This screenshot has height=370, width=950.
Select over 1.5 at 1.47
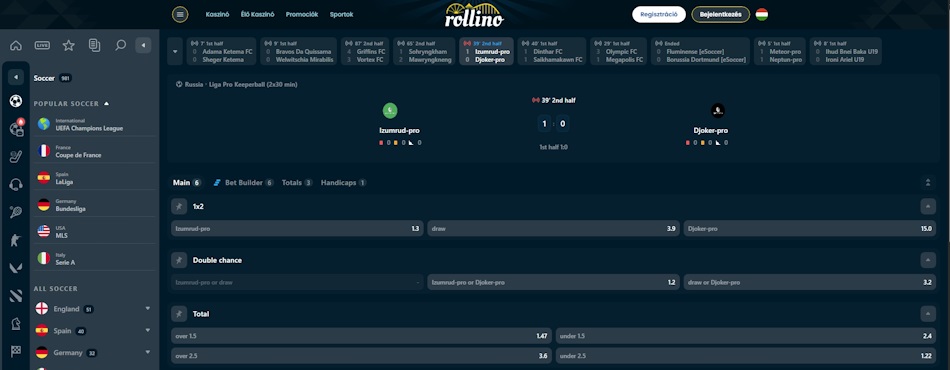tap(362, 336)
